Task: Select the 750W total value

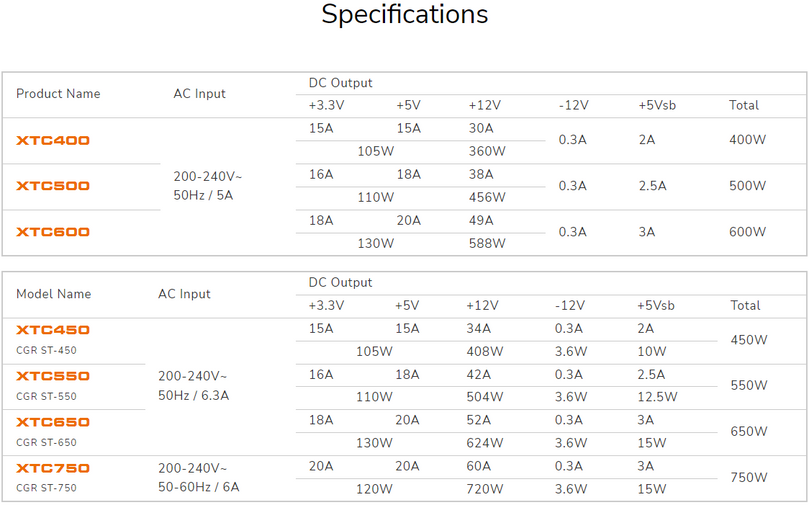Action: [x=749, y=478]
